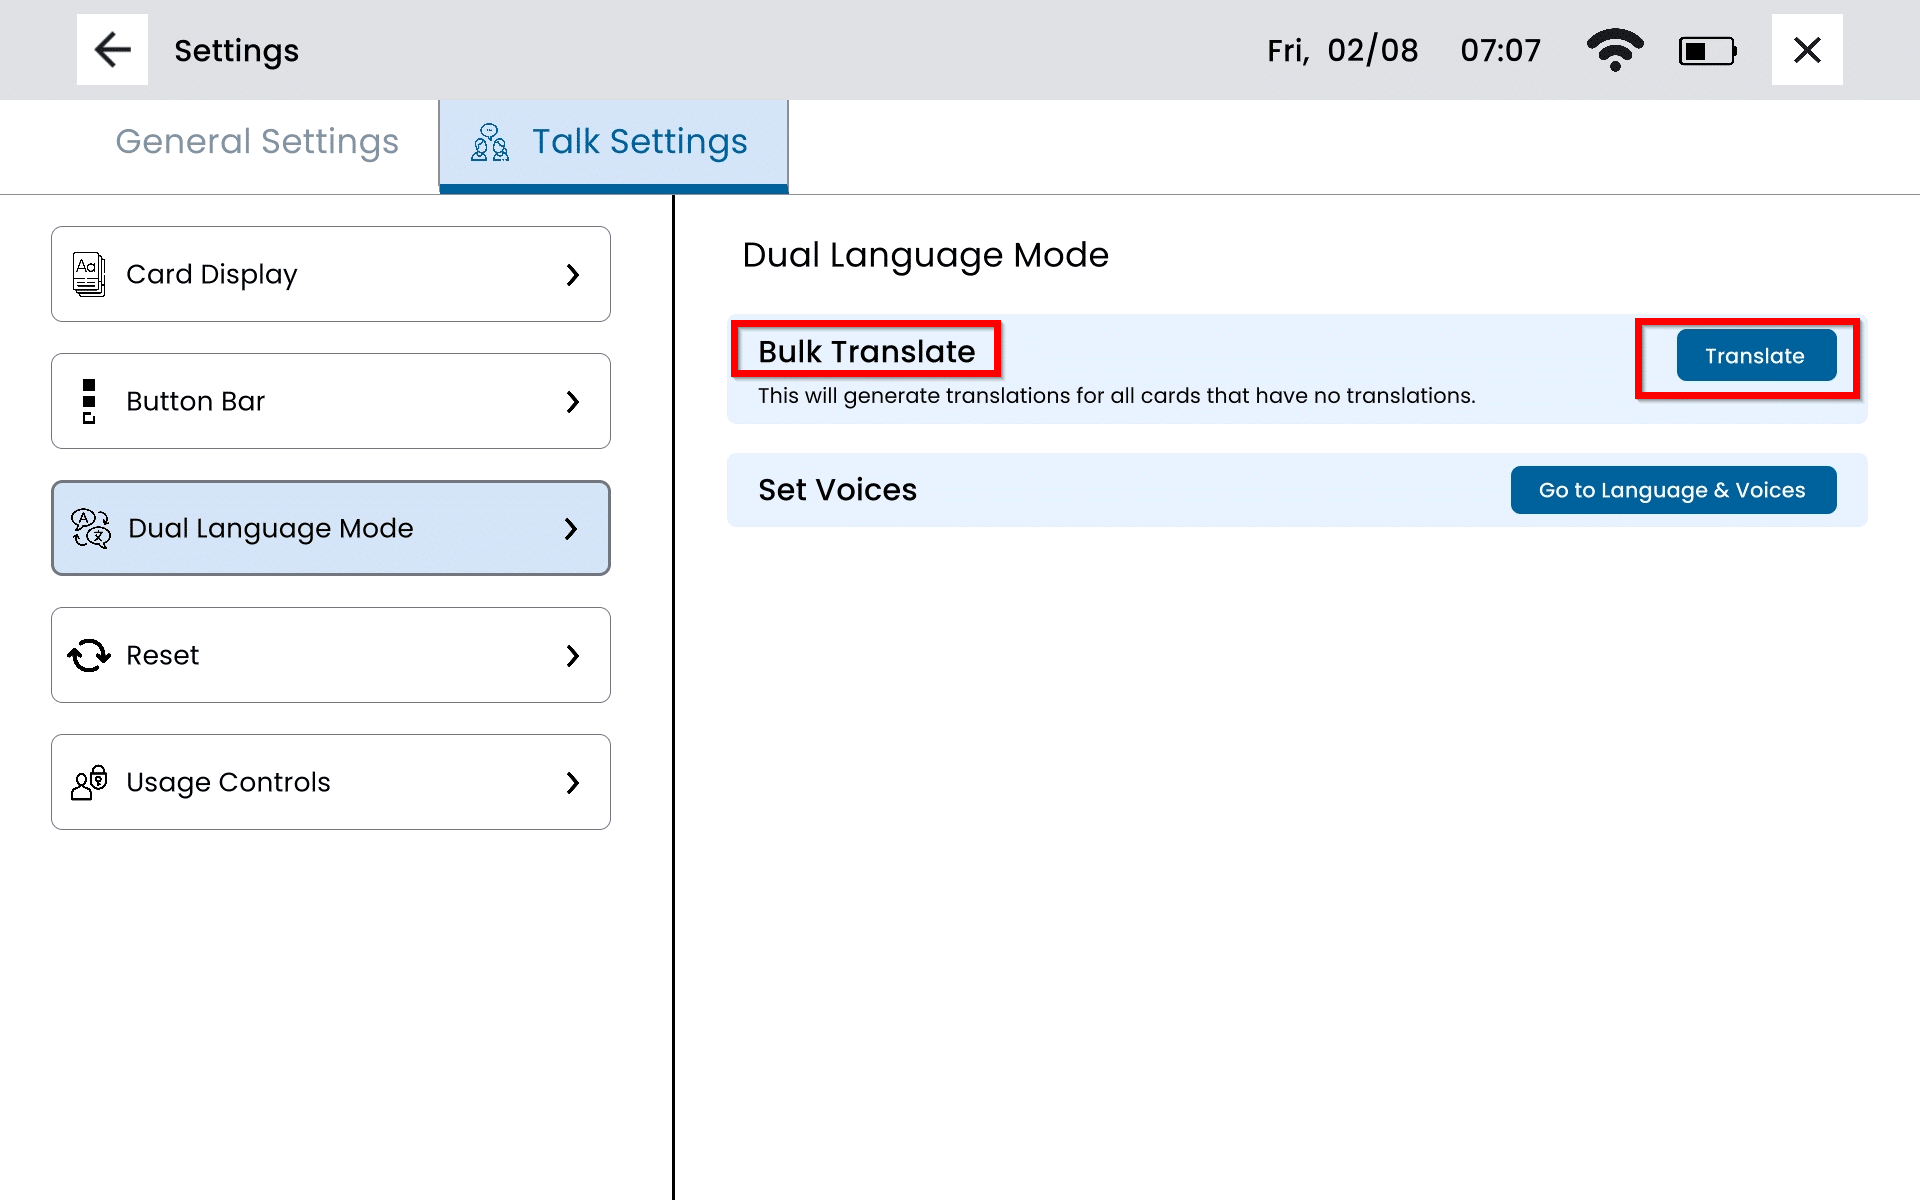This screenshot has width=1920, height=1200.
Task: Expand the Button Bar chevron
Action: coord(572,401)
